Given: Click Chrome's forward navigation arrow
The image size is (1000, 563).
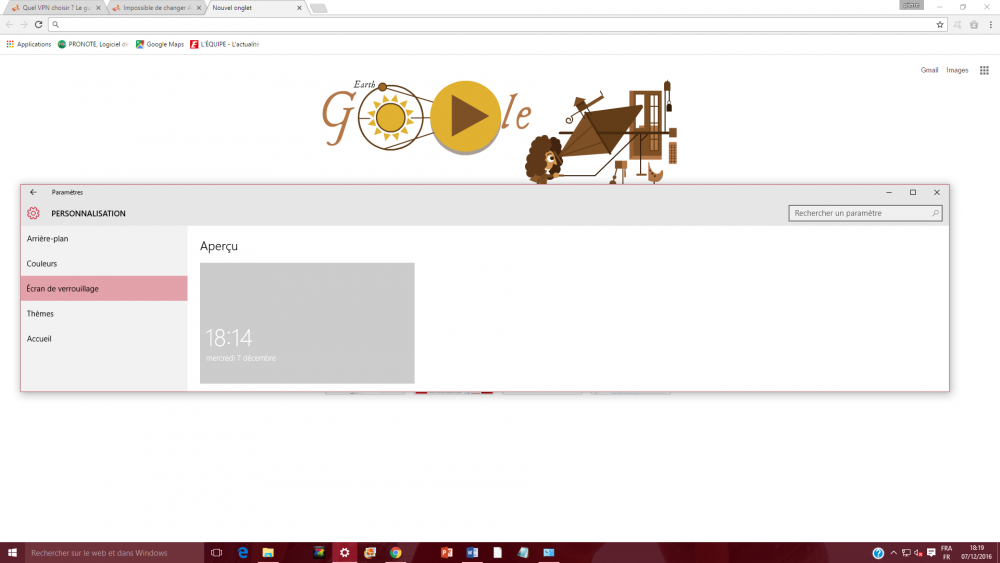Looking at the screenshot, I should 24,24.
